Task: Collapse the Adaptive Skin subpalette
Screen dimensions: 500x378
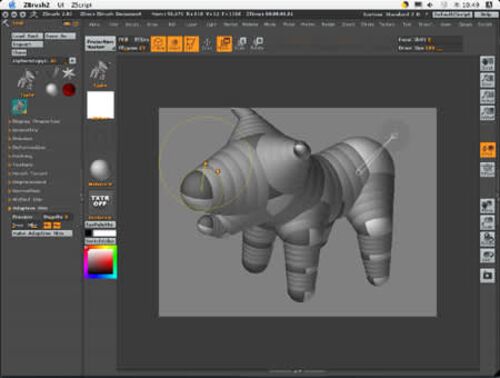Action: point(29,208)
